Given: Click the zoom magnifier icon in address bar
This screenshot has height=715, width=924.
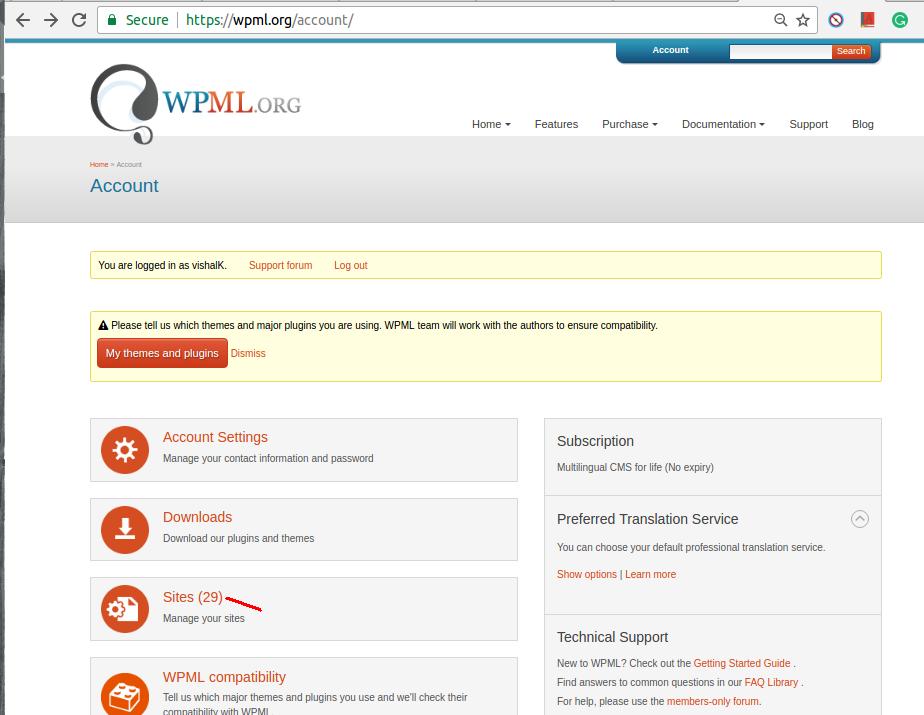Looking at the screenshot, I should pyautogui.click(x=780, y=20).
